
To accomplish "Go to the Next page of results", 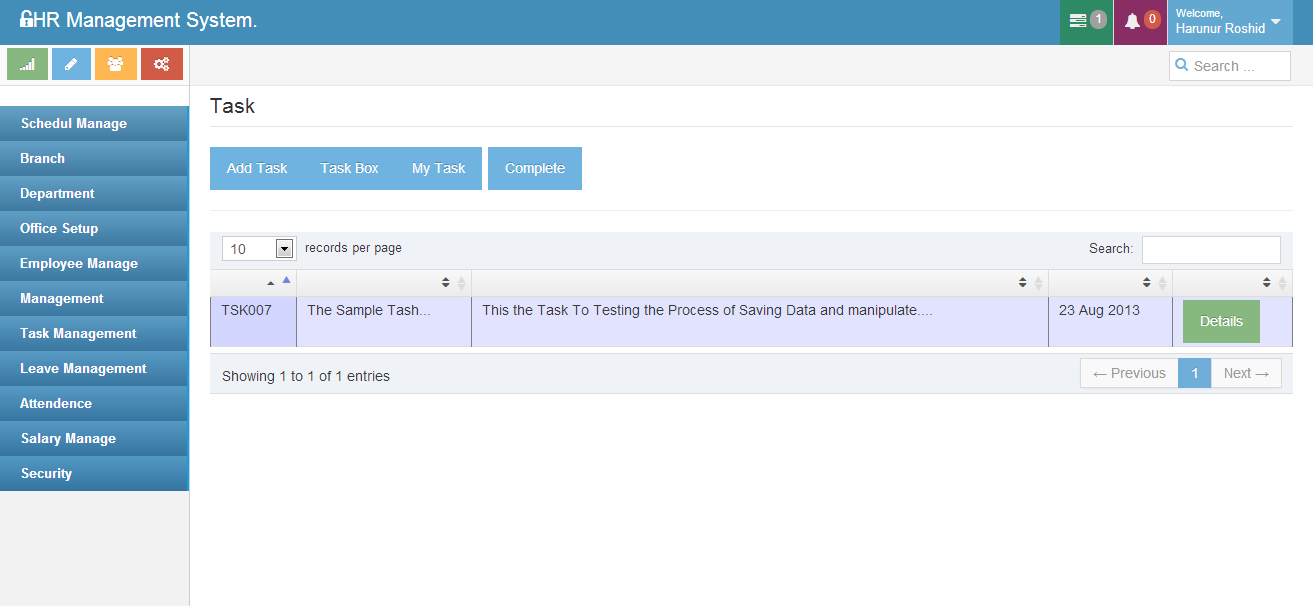I will click(x=1246, y=374).
